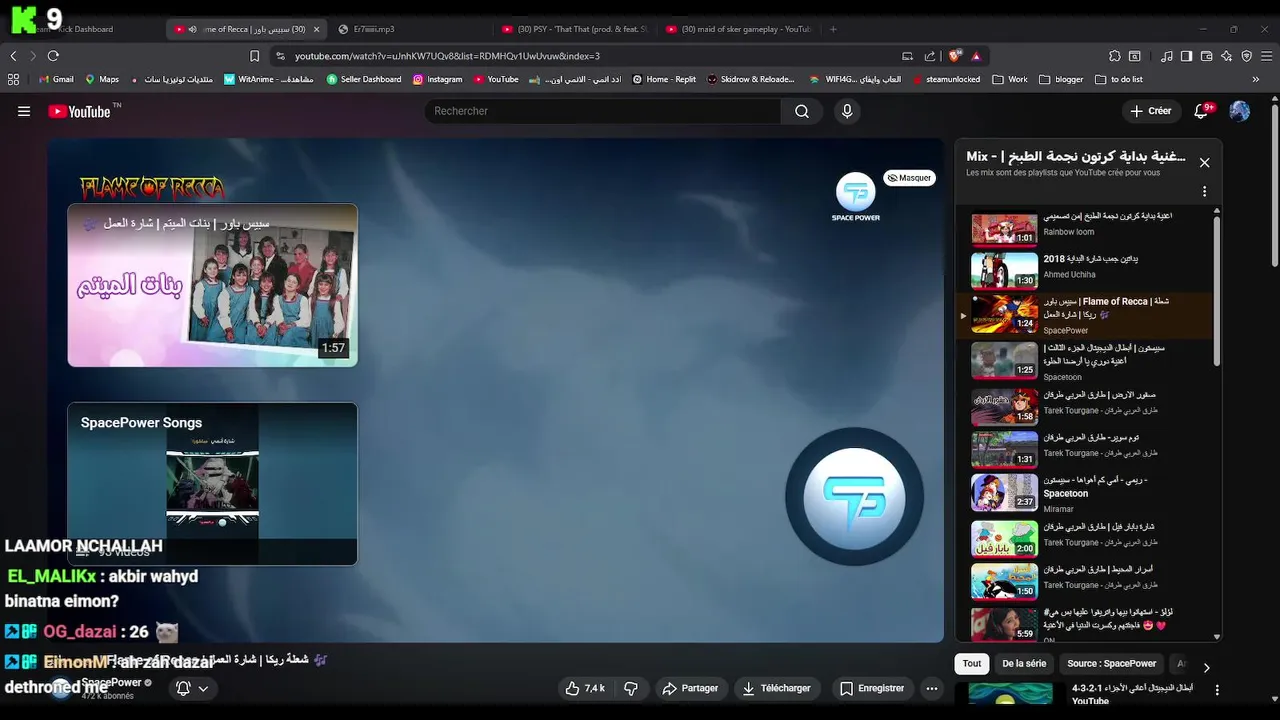Open a new browser tab

[x=833, y=29]
